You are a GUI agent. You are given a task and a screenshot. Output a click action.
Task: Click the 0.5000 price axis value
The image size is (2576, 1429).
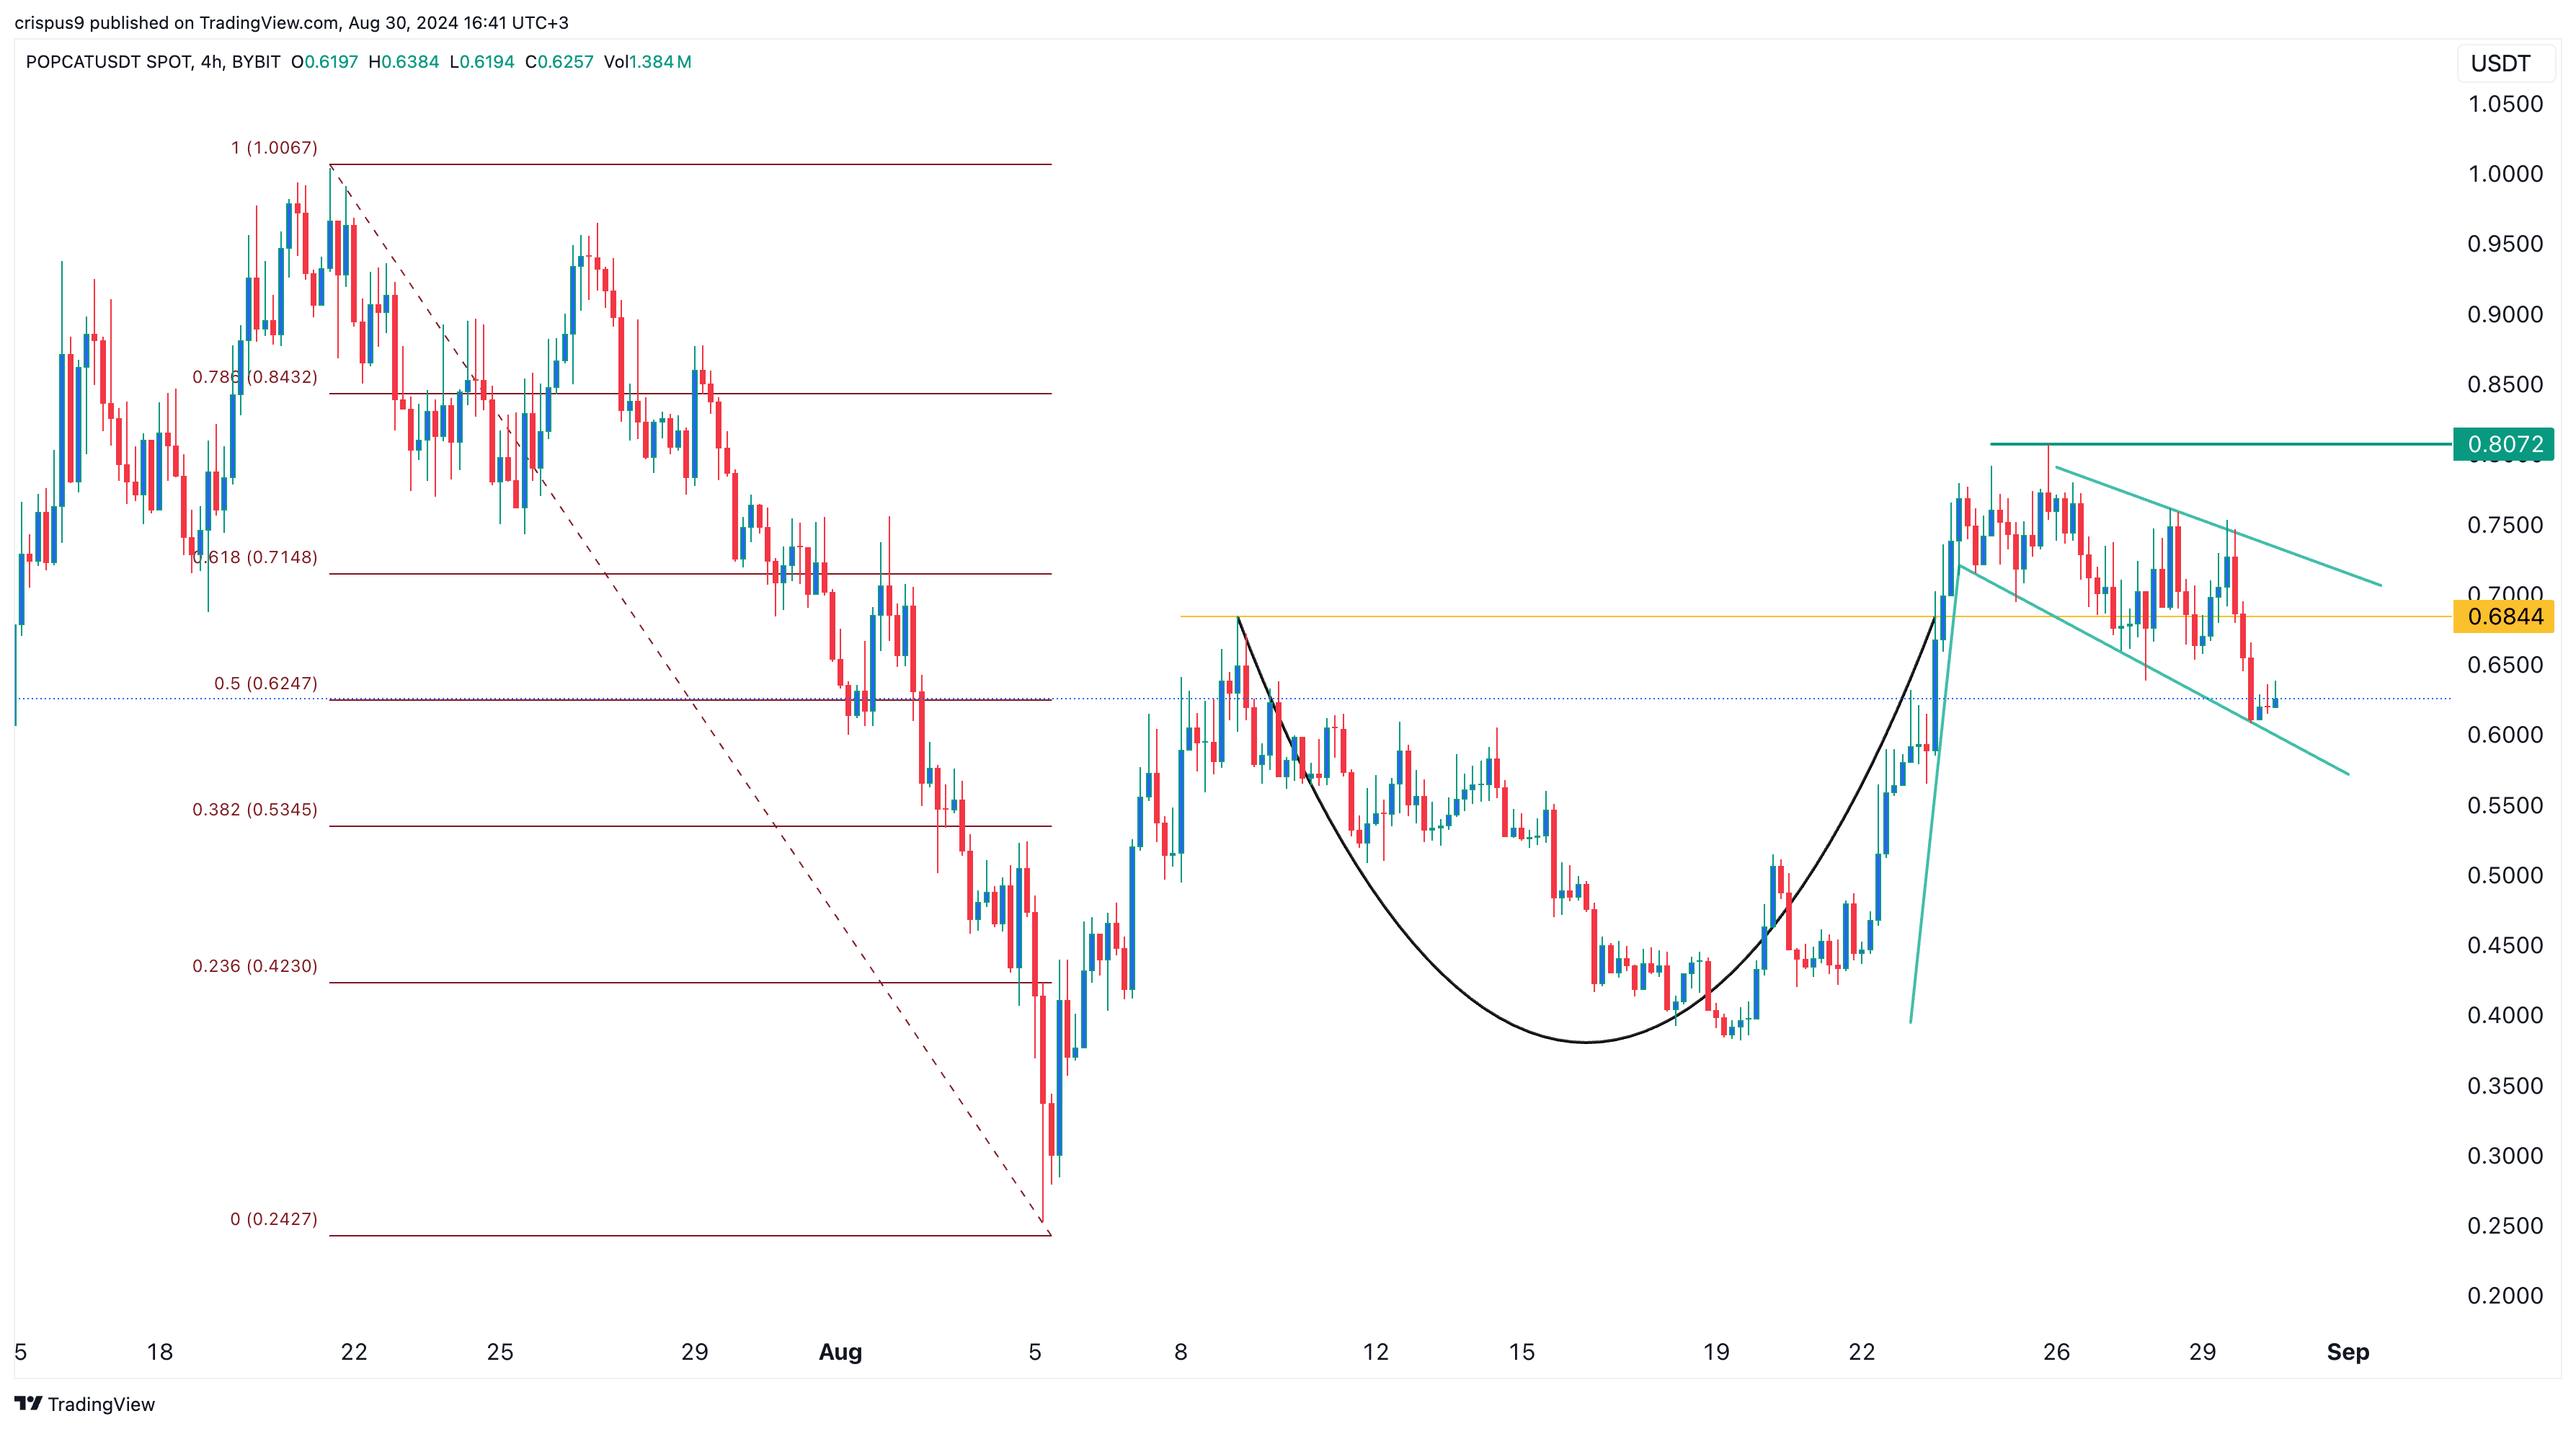[x=2505, y=875]
